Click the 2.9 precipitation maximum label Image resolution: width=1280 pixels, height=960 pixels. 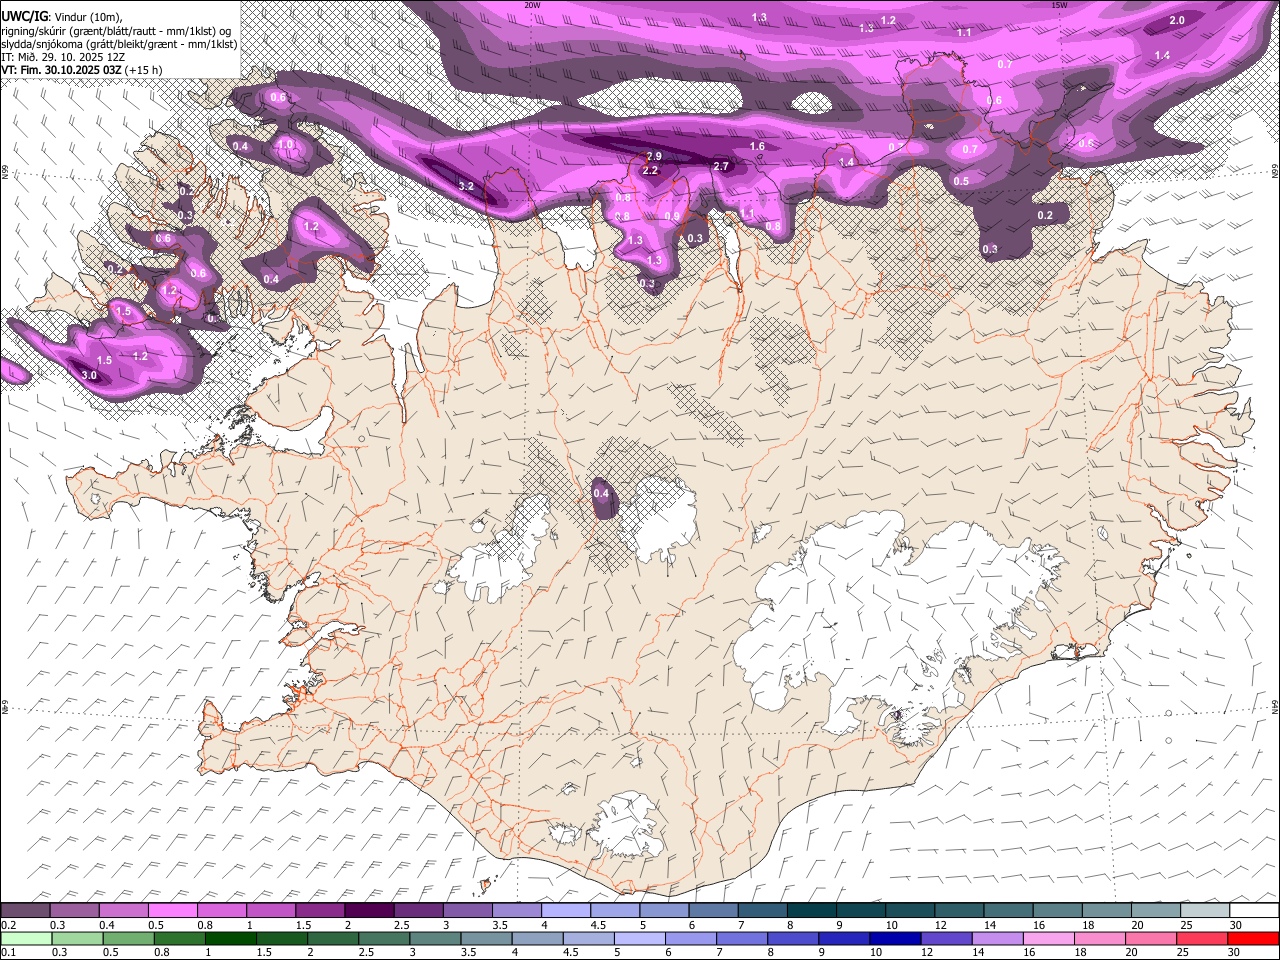(x=654, y=157)
